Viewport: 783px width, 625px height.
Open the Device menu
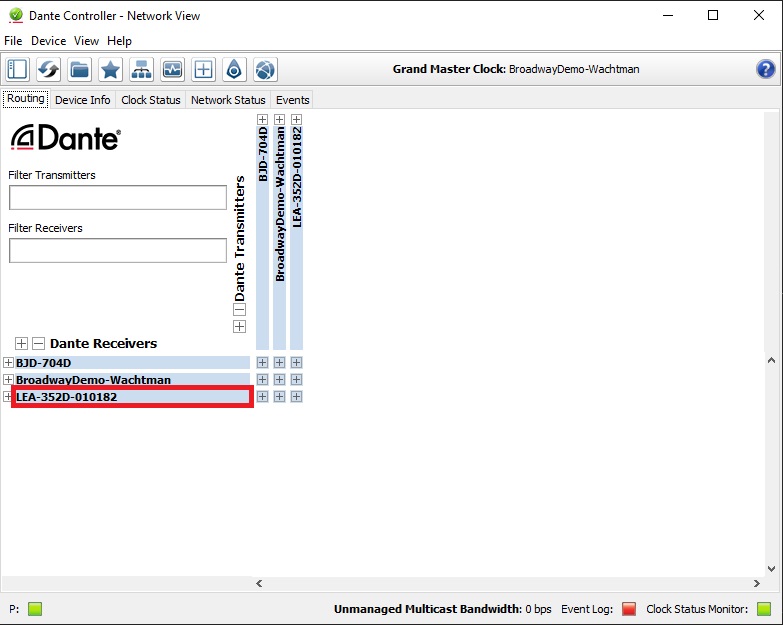(x=48, y=41)
